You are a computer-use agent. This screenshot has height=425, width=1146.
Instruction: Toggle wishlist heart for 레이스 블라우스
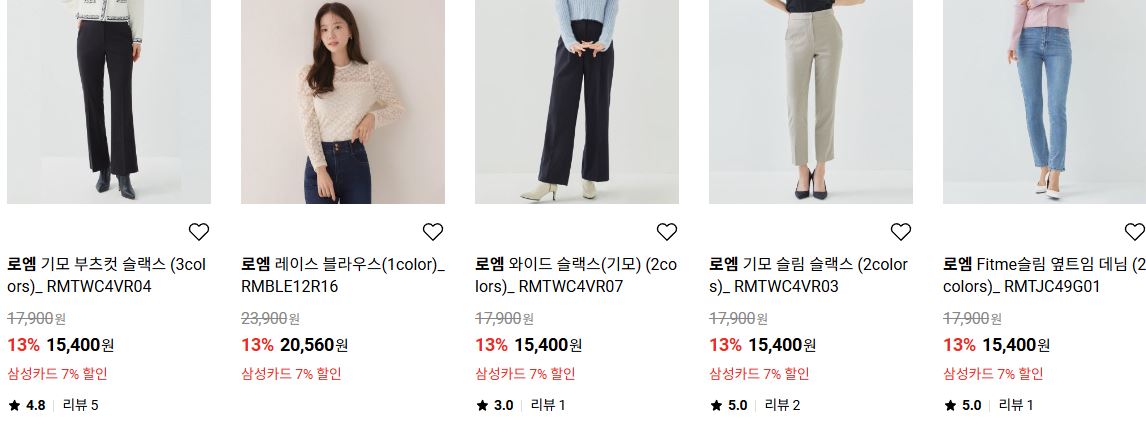pos(433,231)
